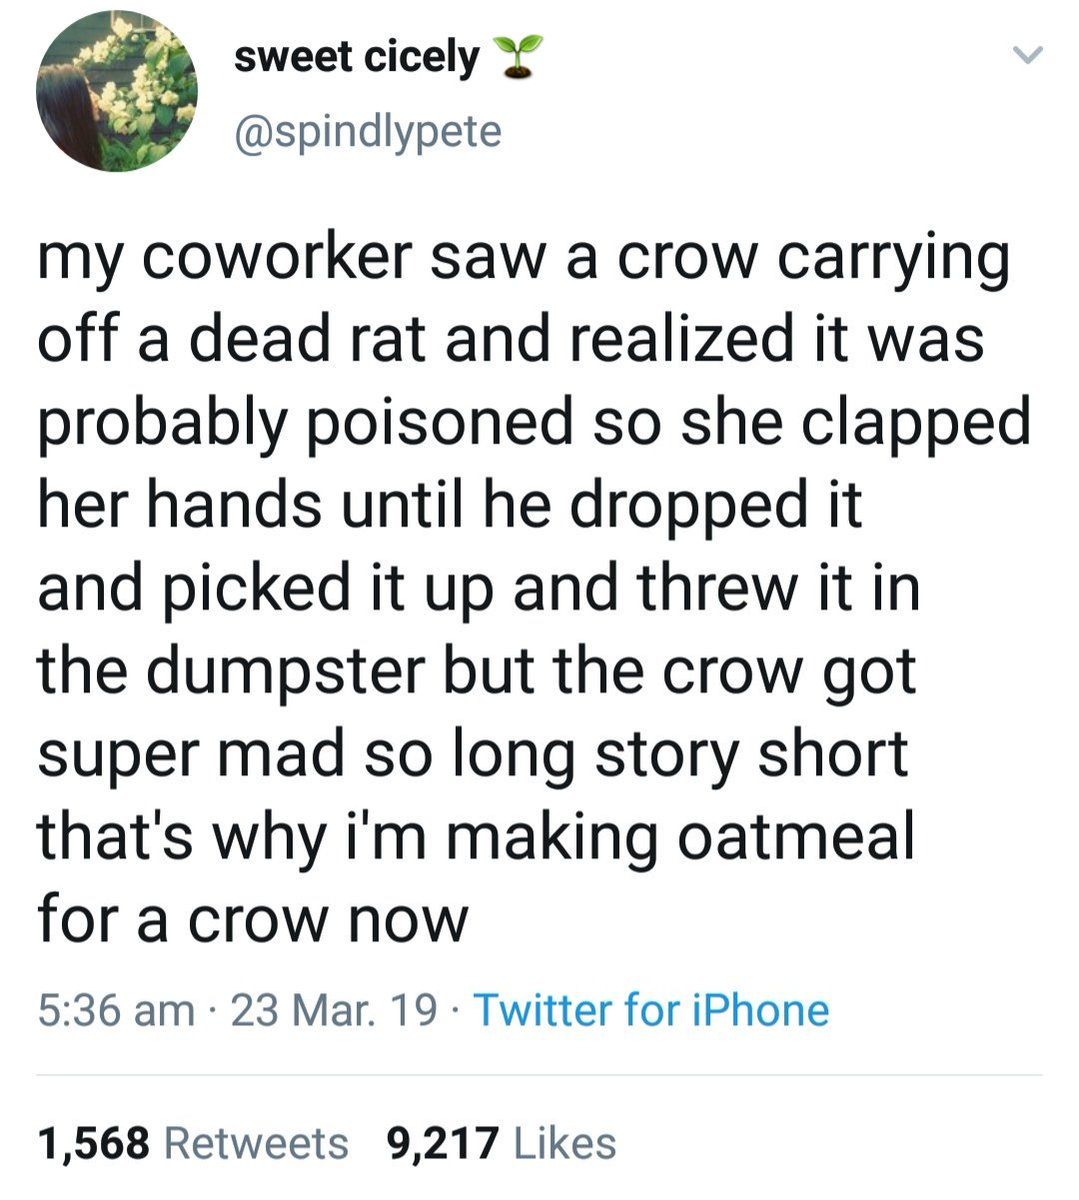Open the @spindlypete handle
This screenshot has width=1079, height=1200.
click(367, 131)
